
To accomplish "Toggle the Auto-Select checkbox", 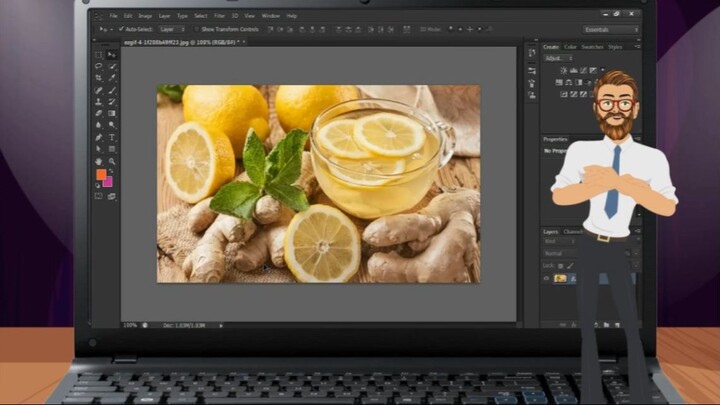I will 121,29.
